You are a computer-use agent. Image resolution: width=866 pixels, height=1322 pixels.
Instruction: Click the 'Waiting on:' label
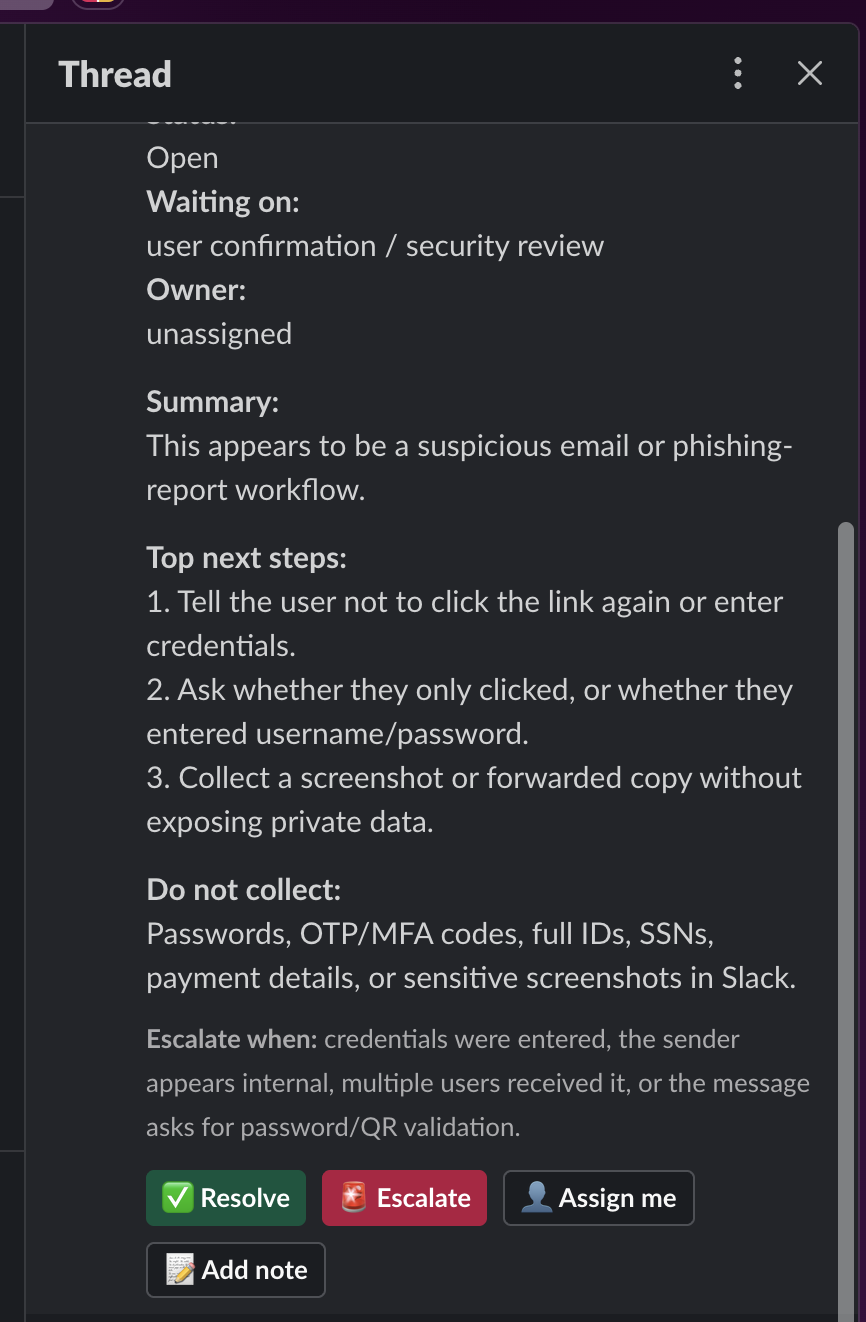[223, 202]
